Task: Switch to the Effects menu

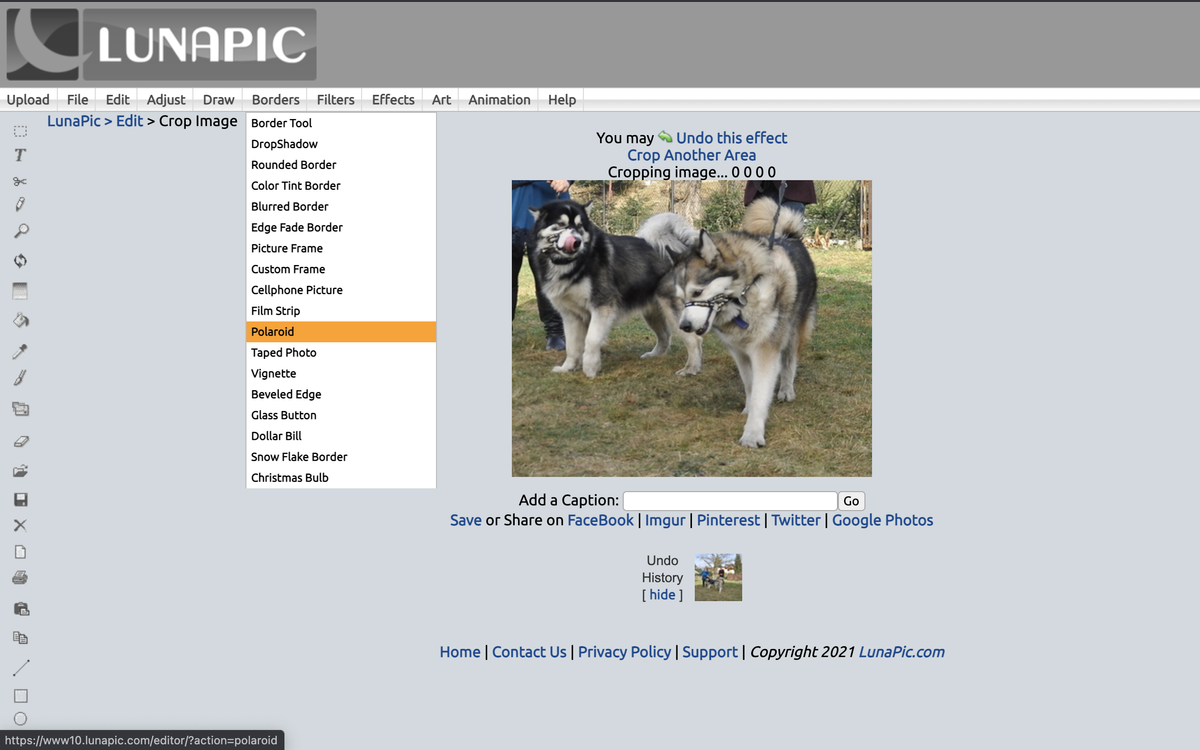Action: (392, 99)
